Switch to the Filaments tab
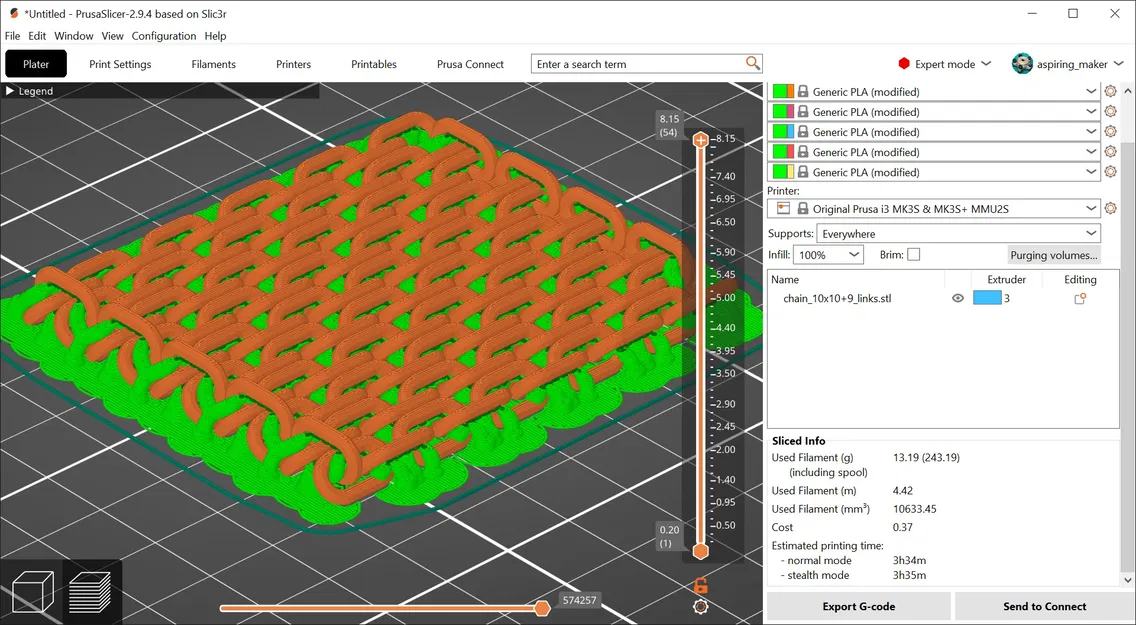1136x625 pixels. click(x=214, y=64)
